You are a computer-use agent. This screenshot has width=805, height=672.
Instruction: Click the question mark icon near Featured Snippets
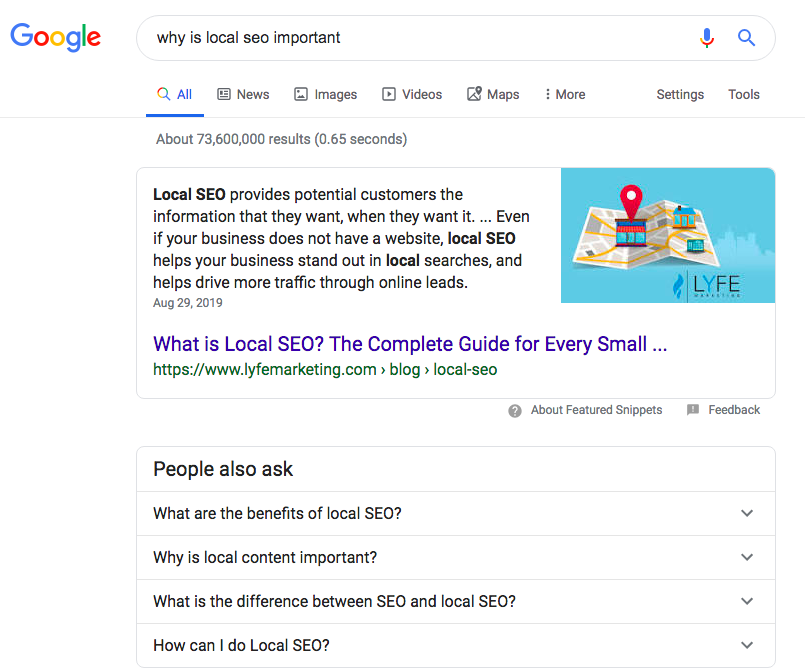(x=515, y=411)
